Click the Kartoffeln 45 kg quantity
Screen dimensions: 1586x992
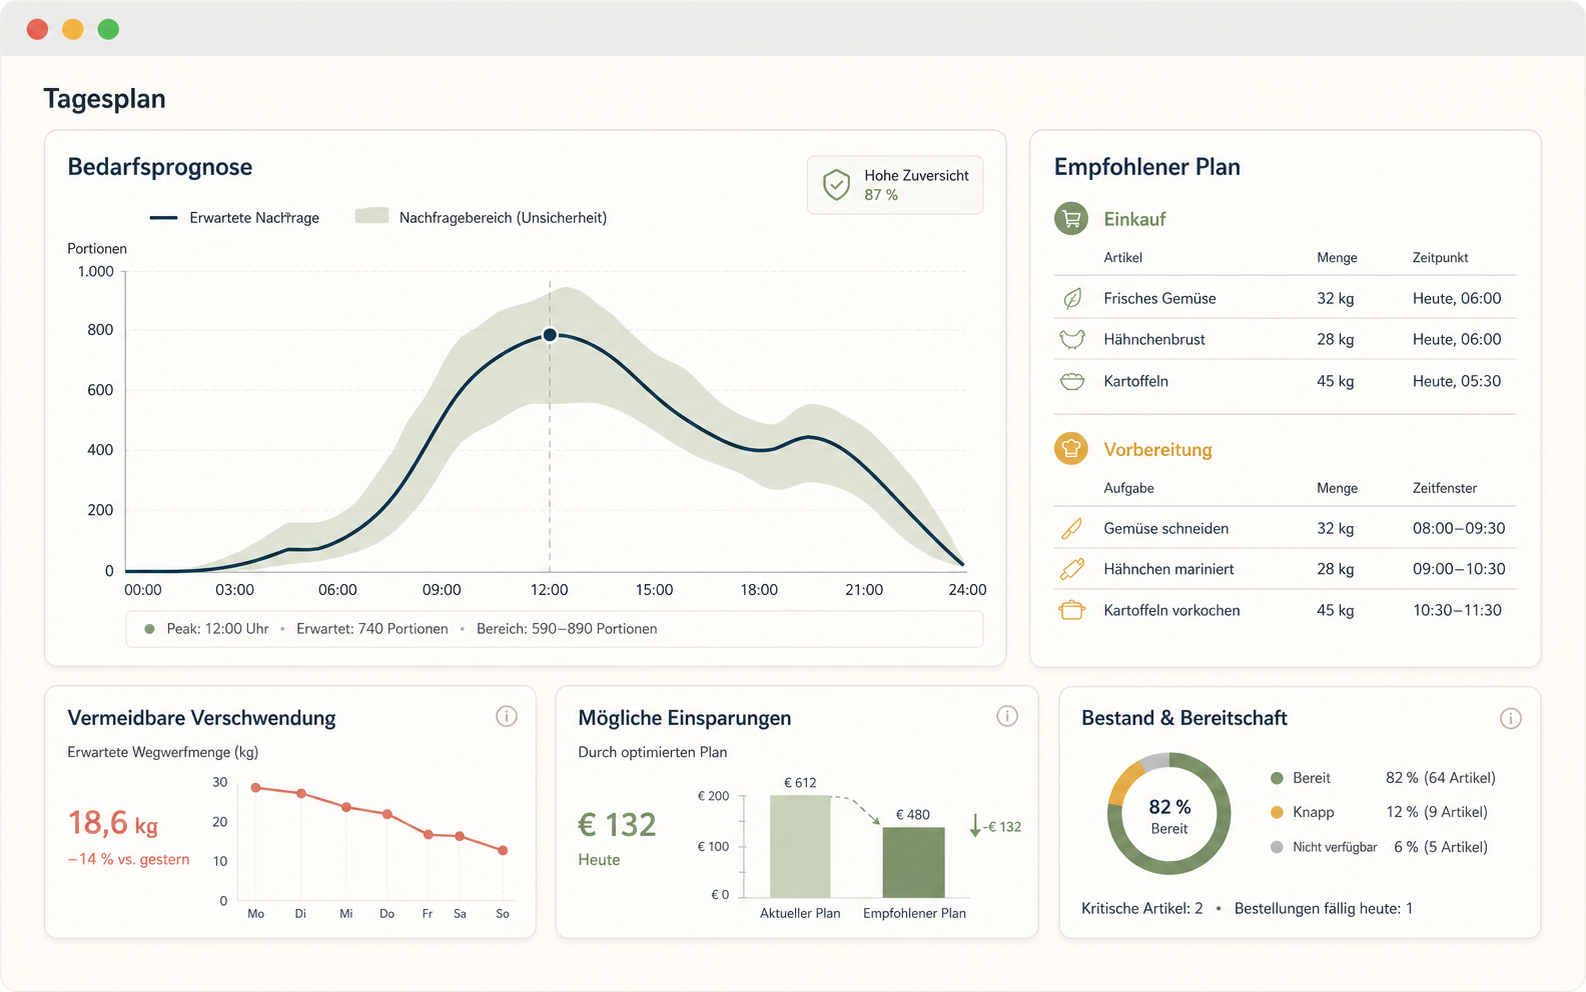(x=1335, y=381)
